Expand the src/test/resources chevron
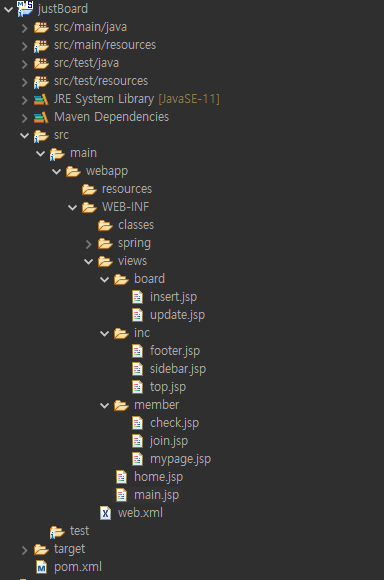 24,82
